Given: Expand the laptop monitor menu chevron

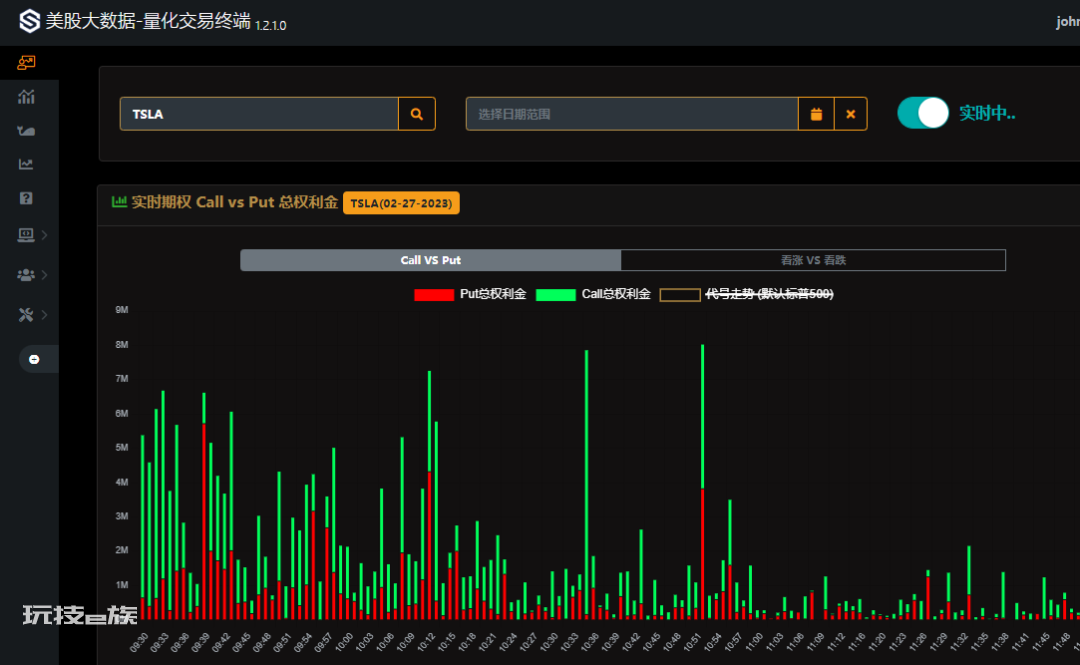Looking at the screenshot, I should 45,235.
